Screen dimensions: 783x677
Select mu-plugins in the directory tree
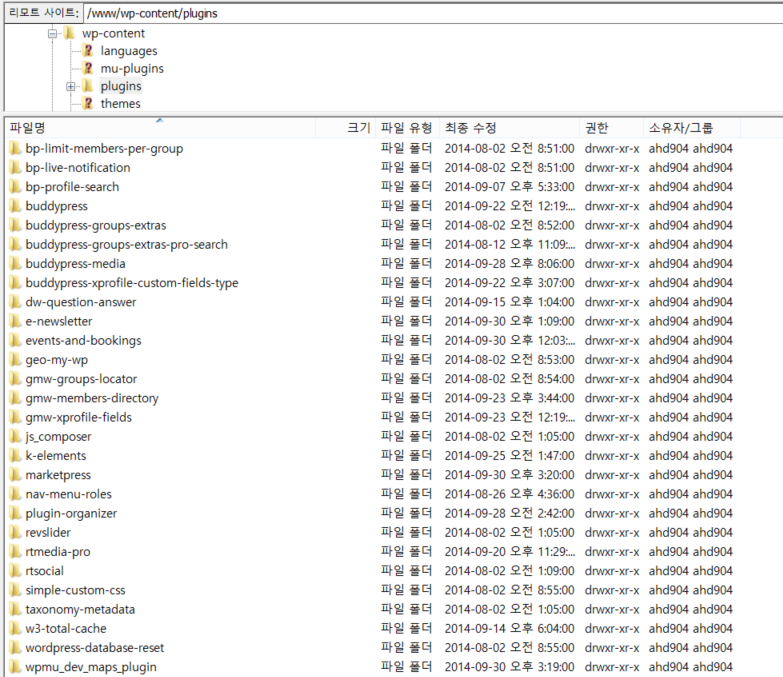coord(131,69)
